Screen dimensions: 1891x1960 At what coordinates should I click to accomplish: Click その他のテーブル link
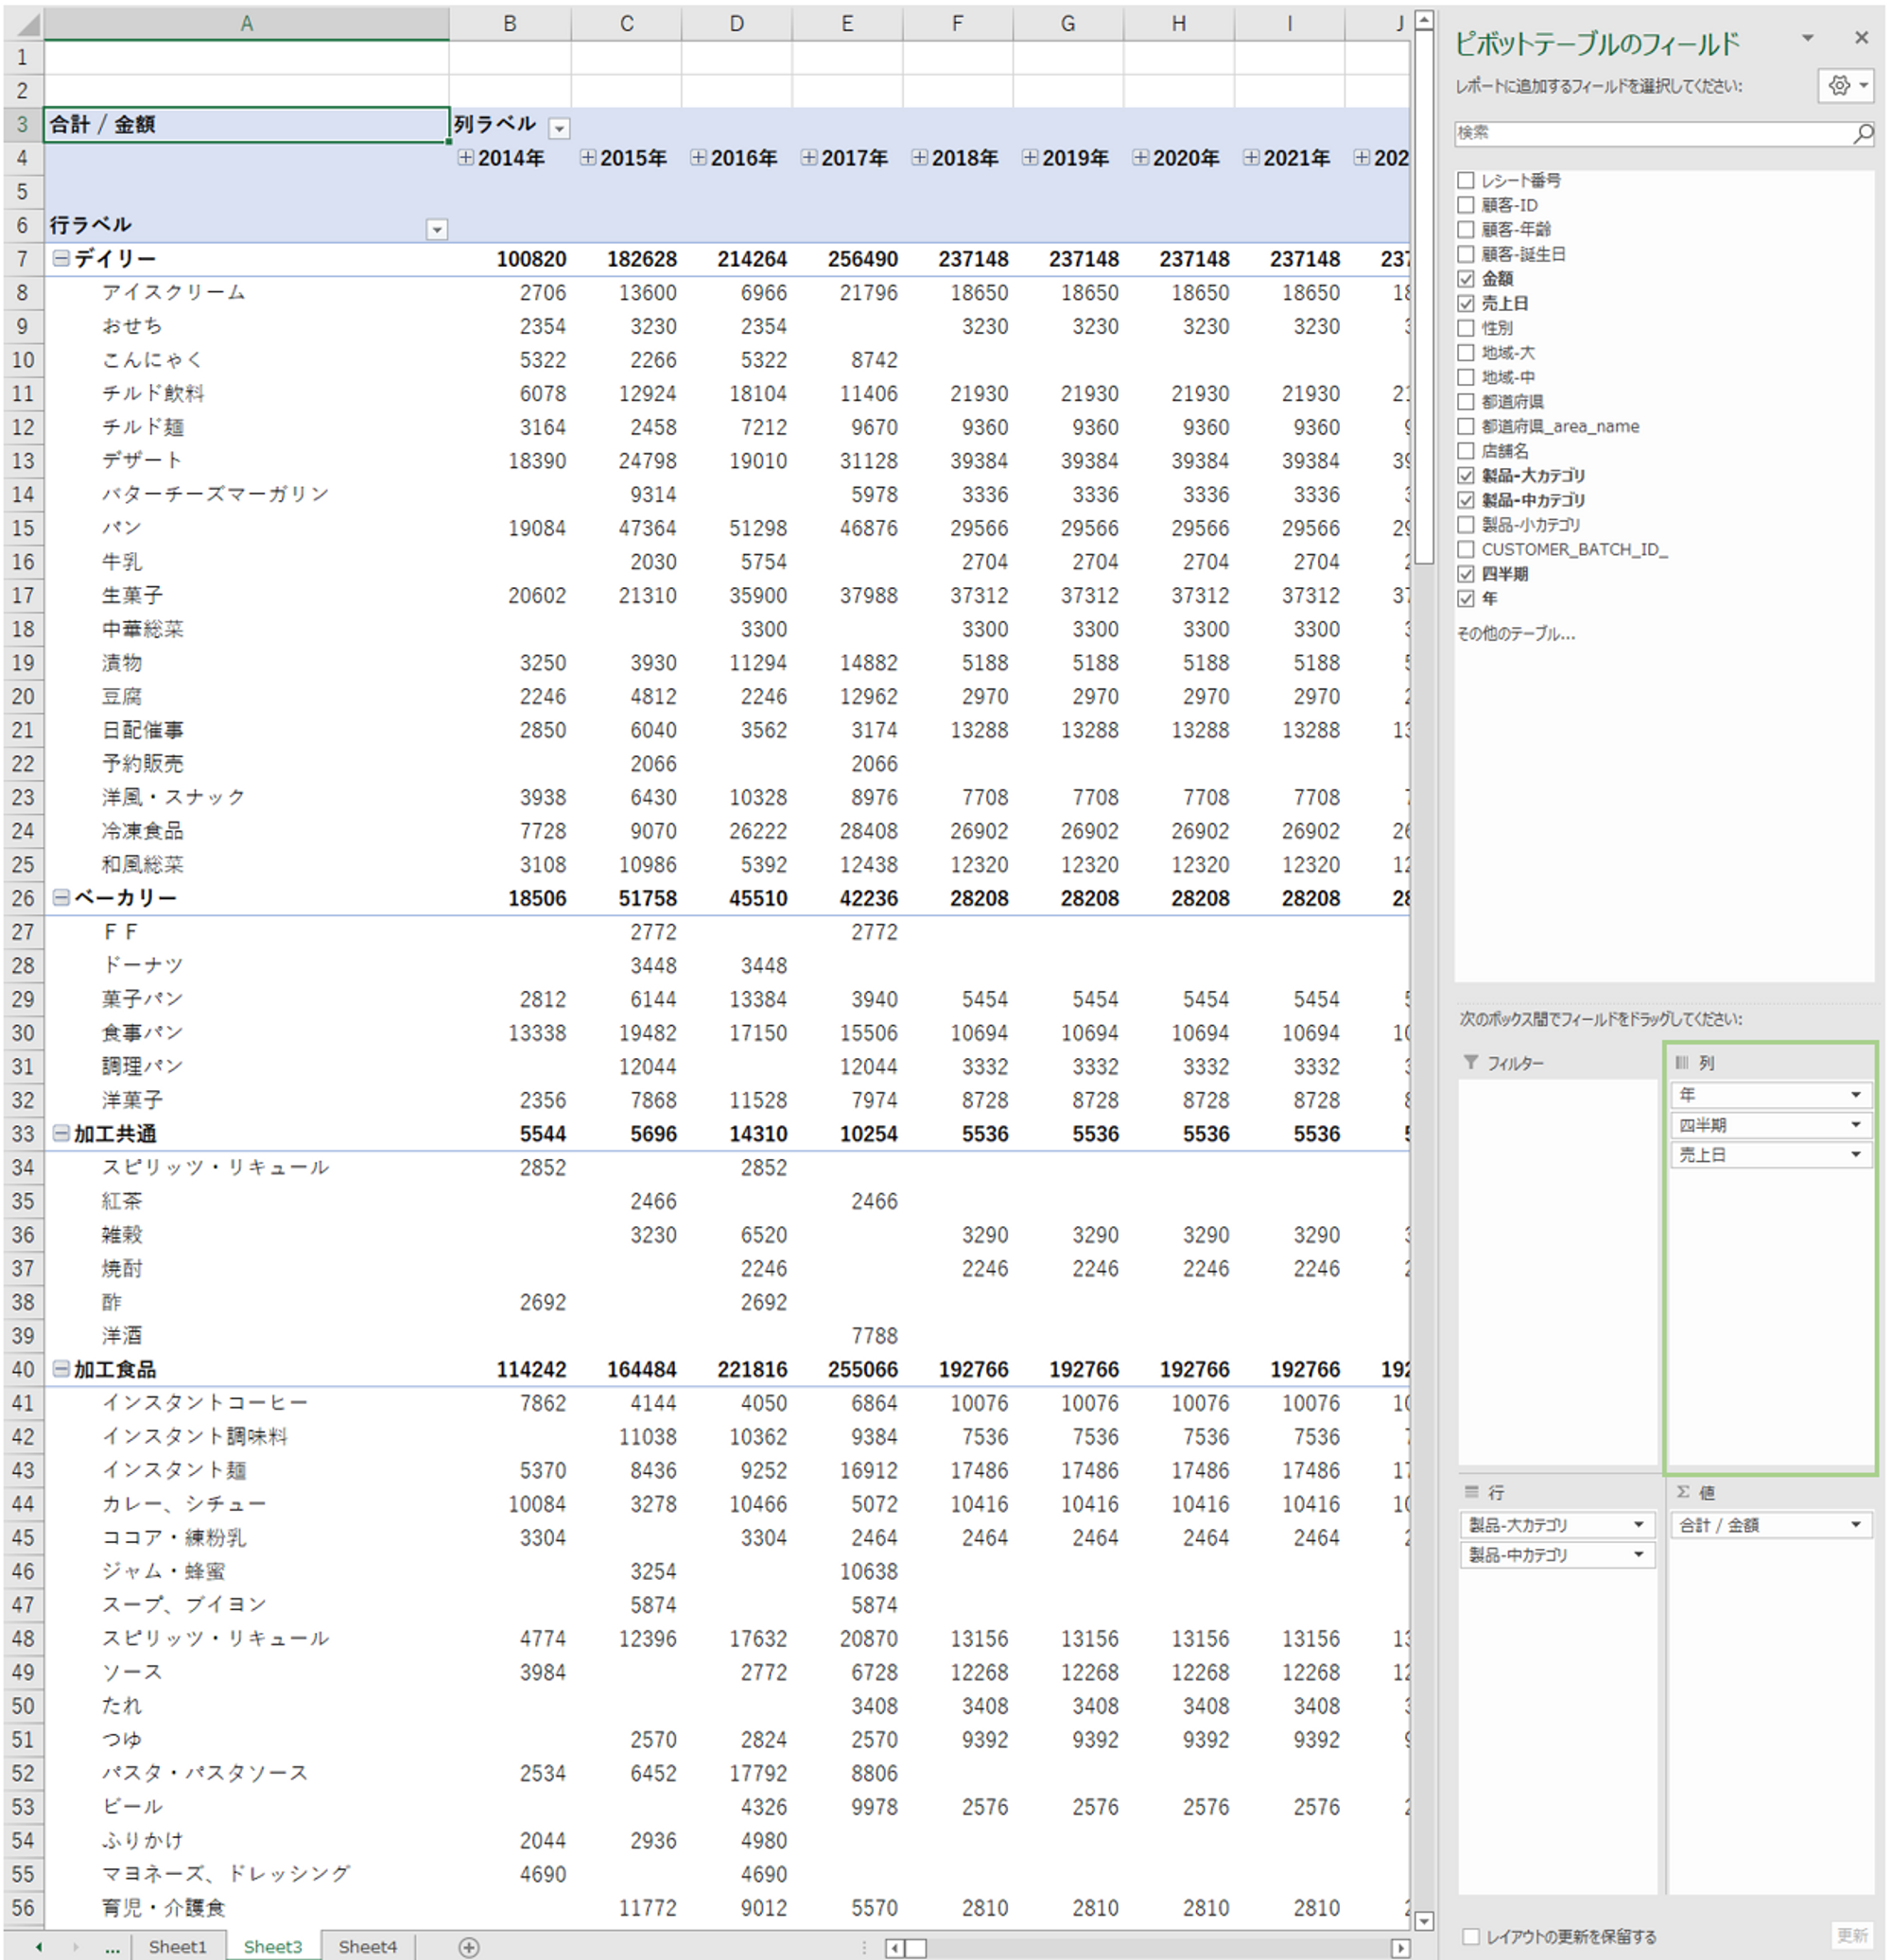click(x=1515, y=633)
